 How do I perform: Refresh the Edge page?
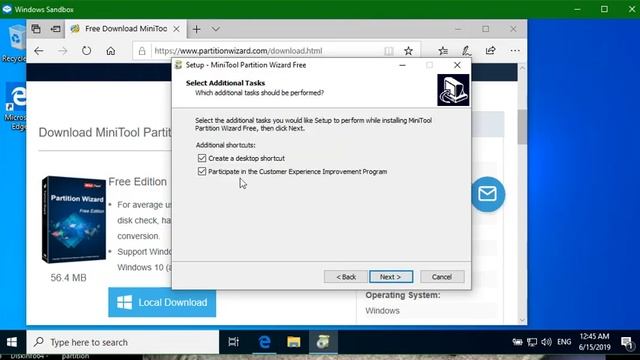[86, 51]
